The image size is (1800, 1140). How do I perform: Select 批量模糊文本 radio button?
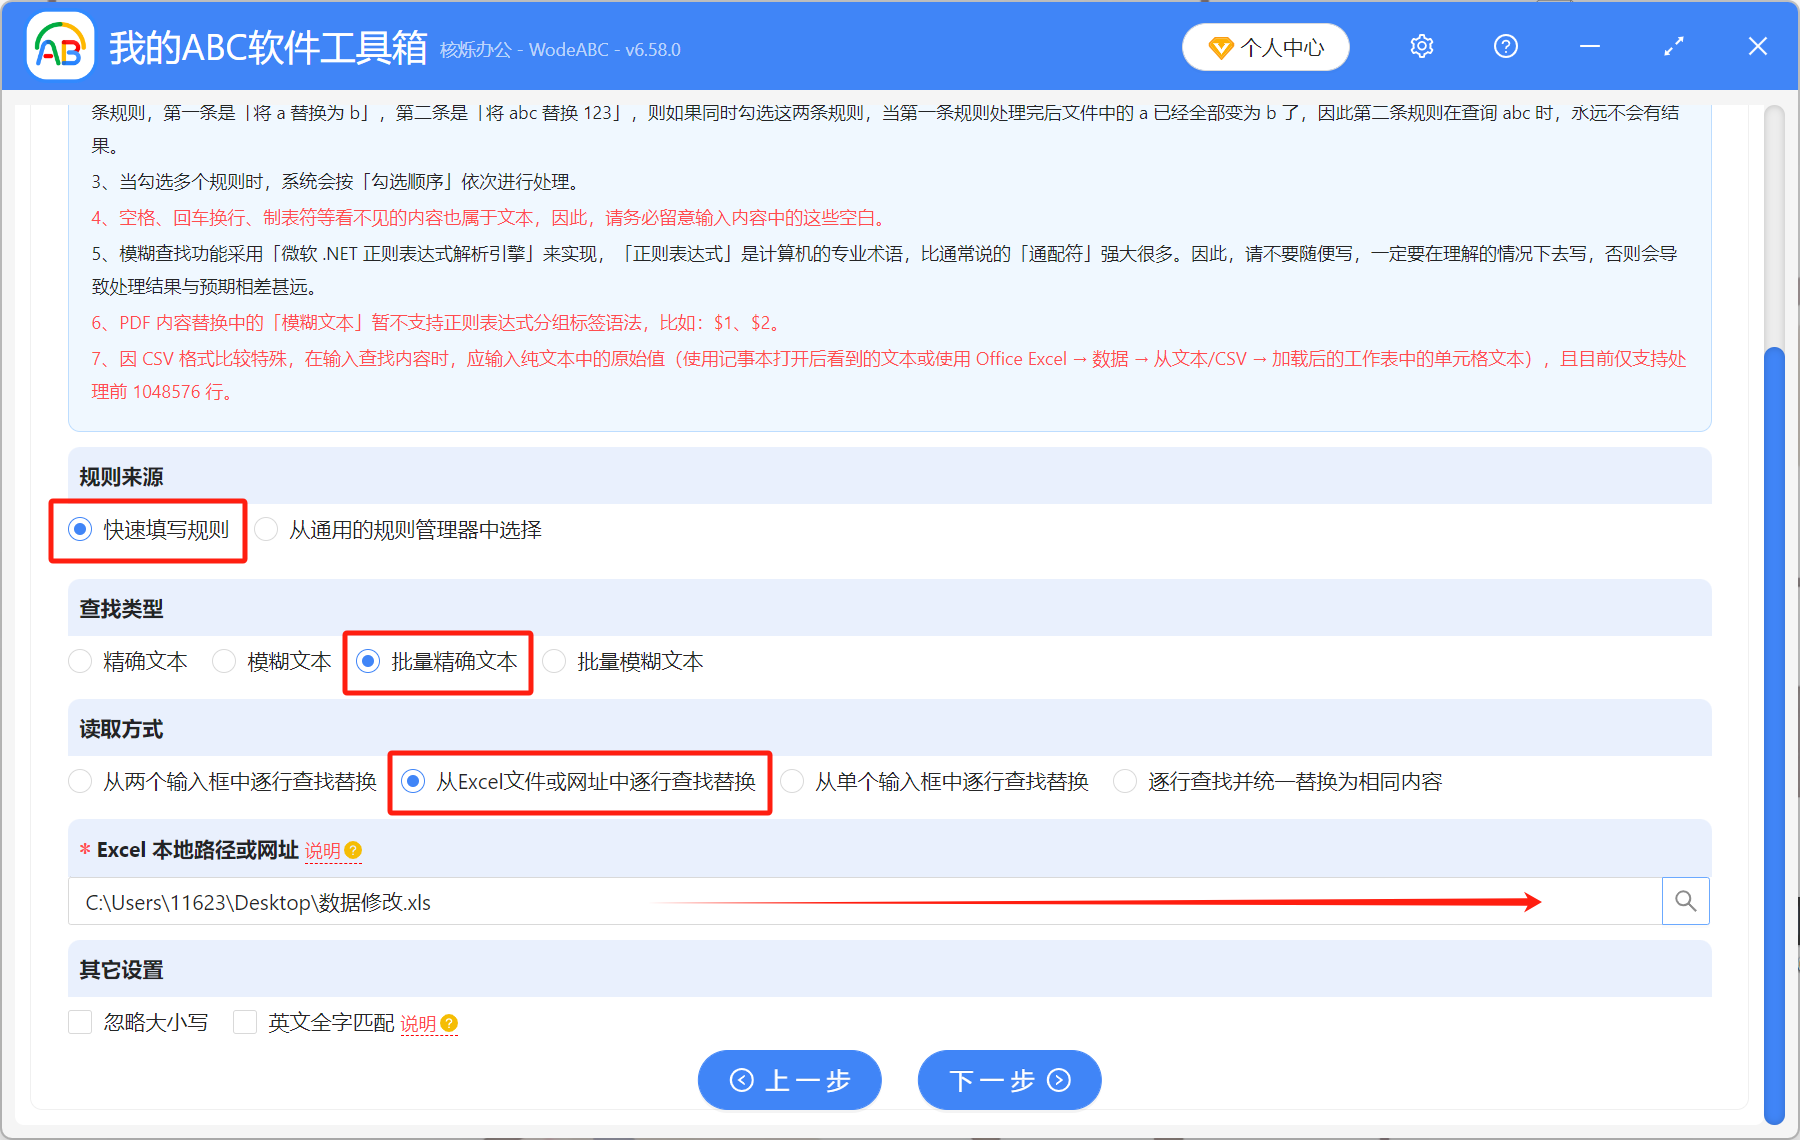pyautogui.click(x=554, y=662)
